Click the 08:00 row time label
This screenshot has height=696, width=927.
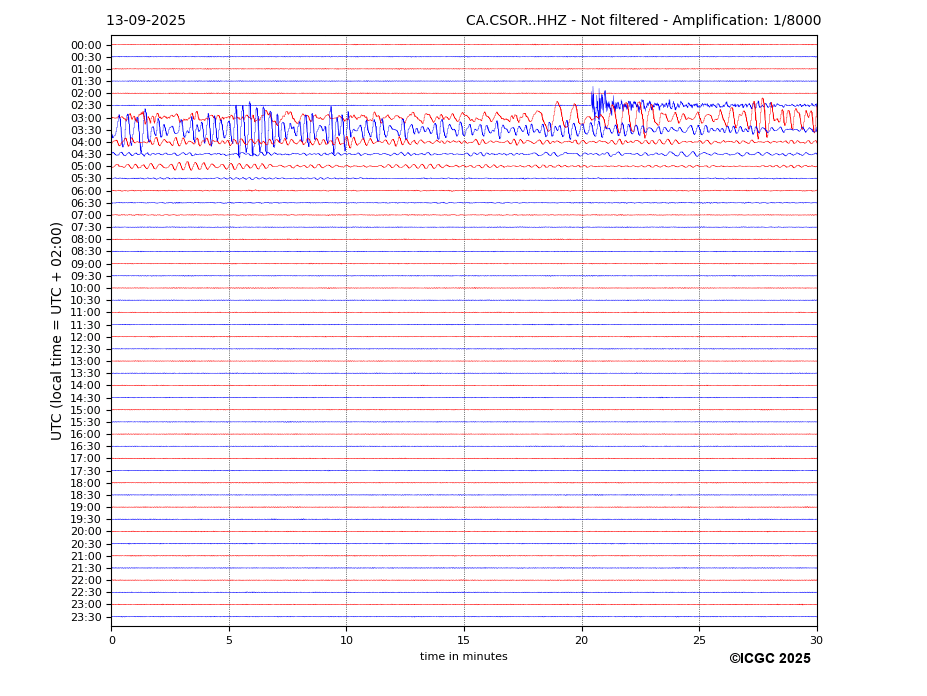[x=86, y=239]
